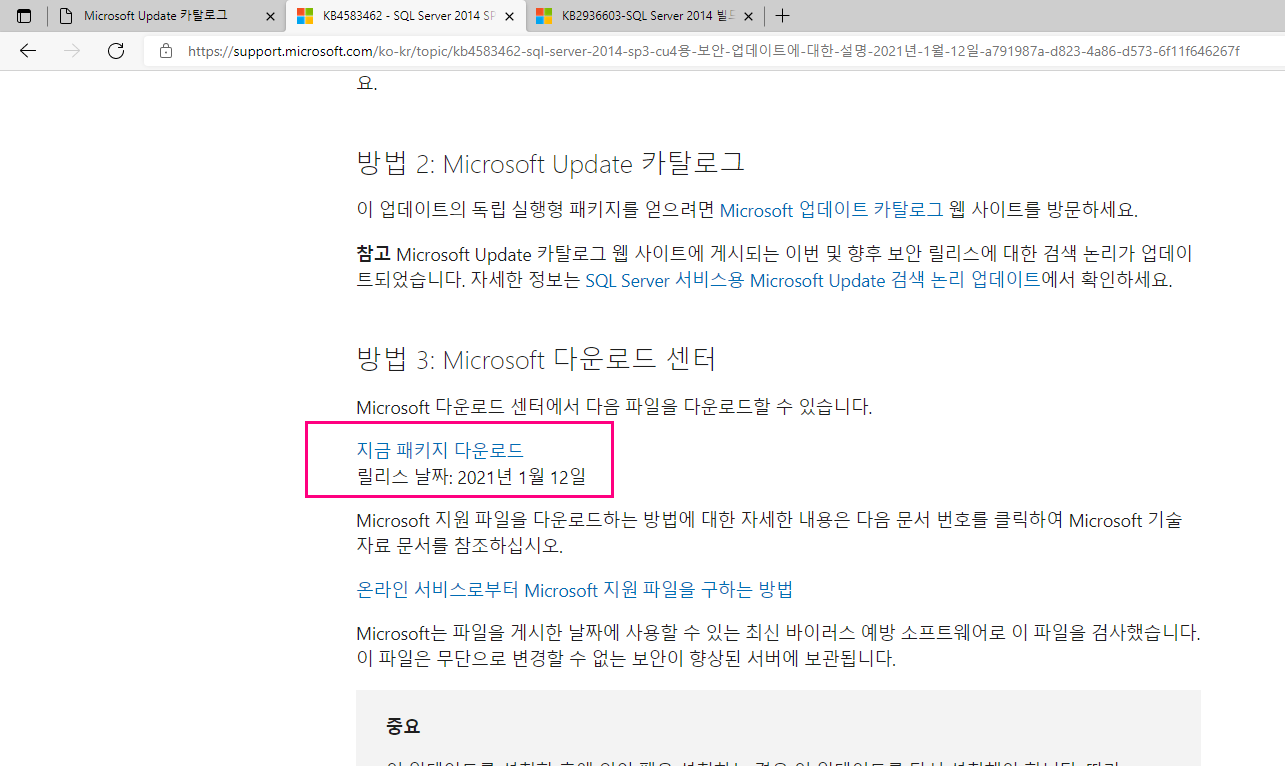Viewport: 1285px width, 766px height.
Task: Open the tab actions menu icon
Action: coord(24,16)
